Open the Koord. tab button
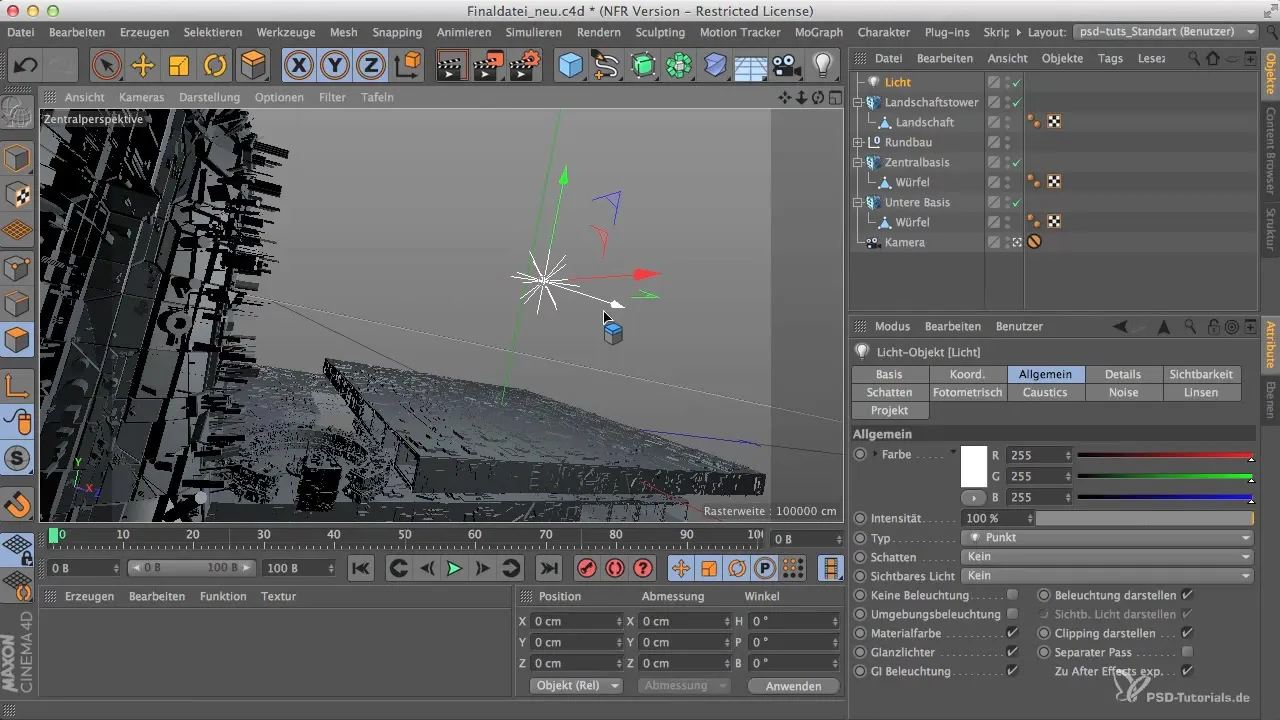 pyautogui.click(x=967, y=374)
